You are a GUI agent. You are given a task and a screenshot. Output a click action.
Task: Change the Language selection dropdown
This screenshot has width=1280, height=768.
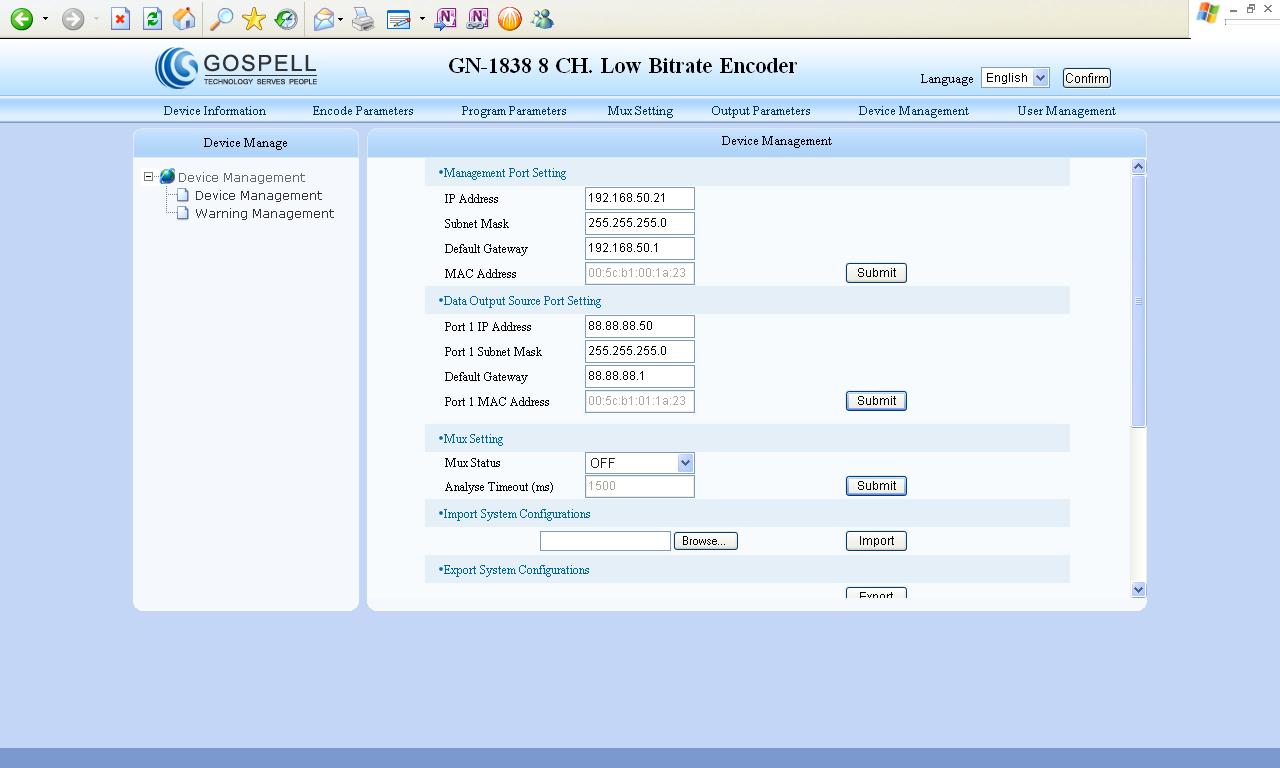point(1014,77)
